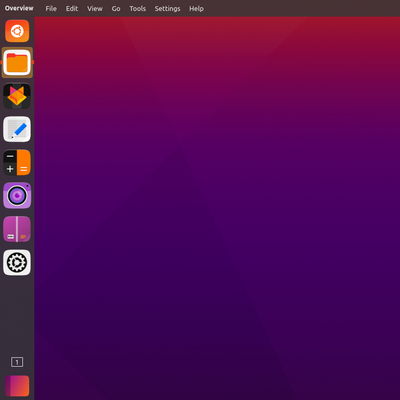Screen dimensions: 400x400
Task: Open the Help menu
Action: click(196, 9)
